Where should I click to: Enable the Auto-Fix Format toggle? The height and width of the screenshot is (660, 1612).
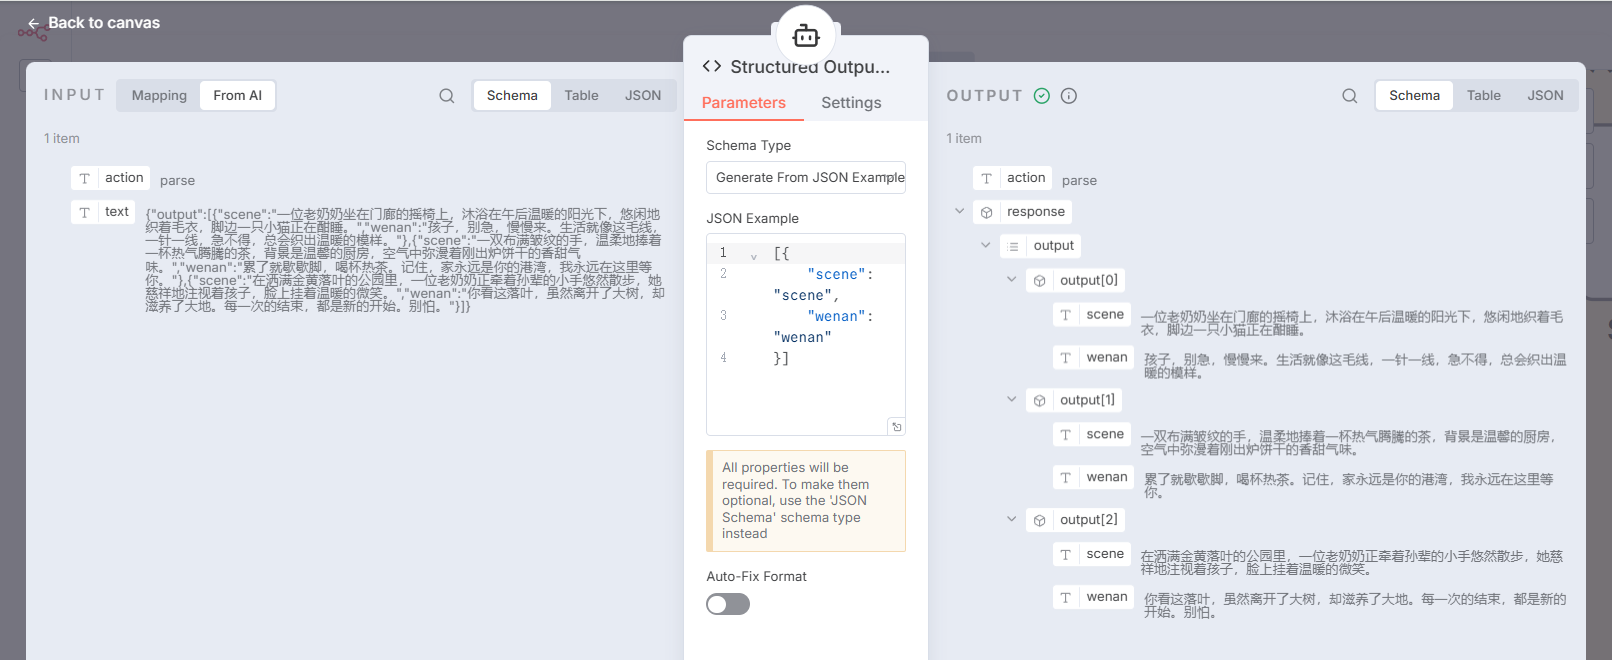point(728,604)
